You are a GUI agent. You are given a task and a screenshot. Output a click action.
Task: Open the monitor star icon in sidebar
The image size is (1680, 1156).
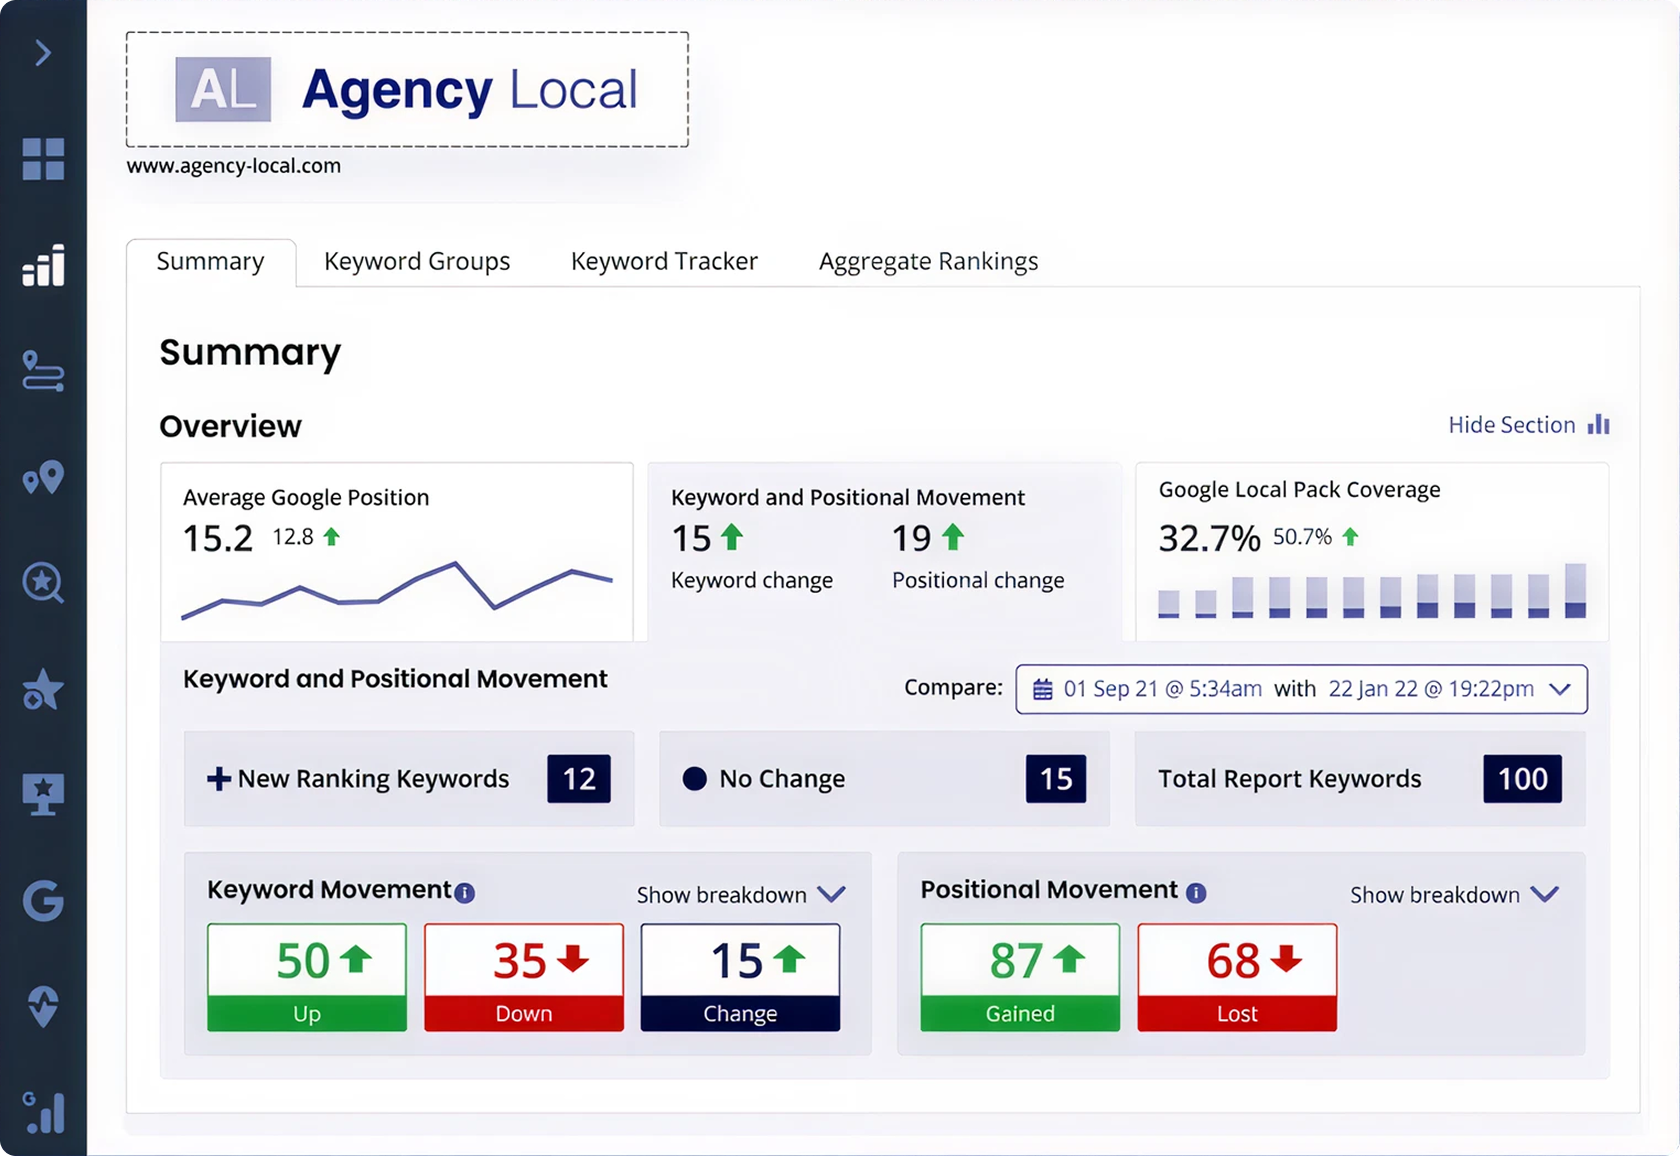click(x=43, y=795)
